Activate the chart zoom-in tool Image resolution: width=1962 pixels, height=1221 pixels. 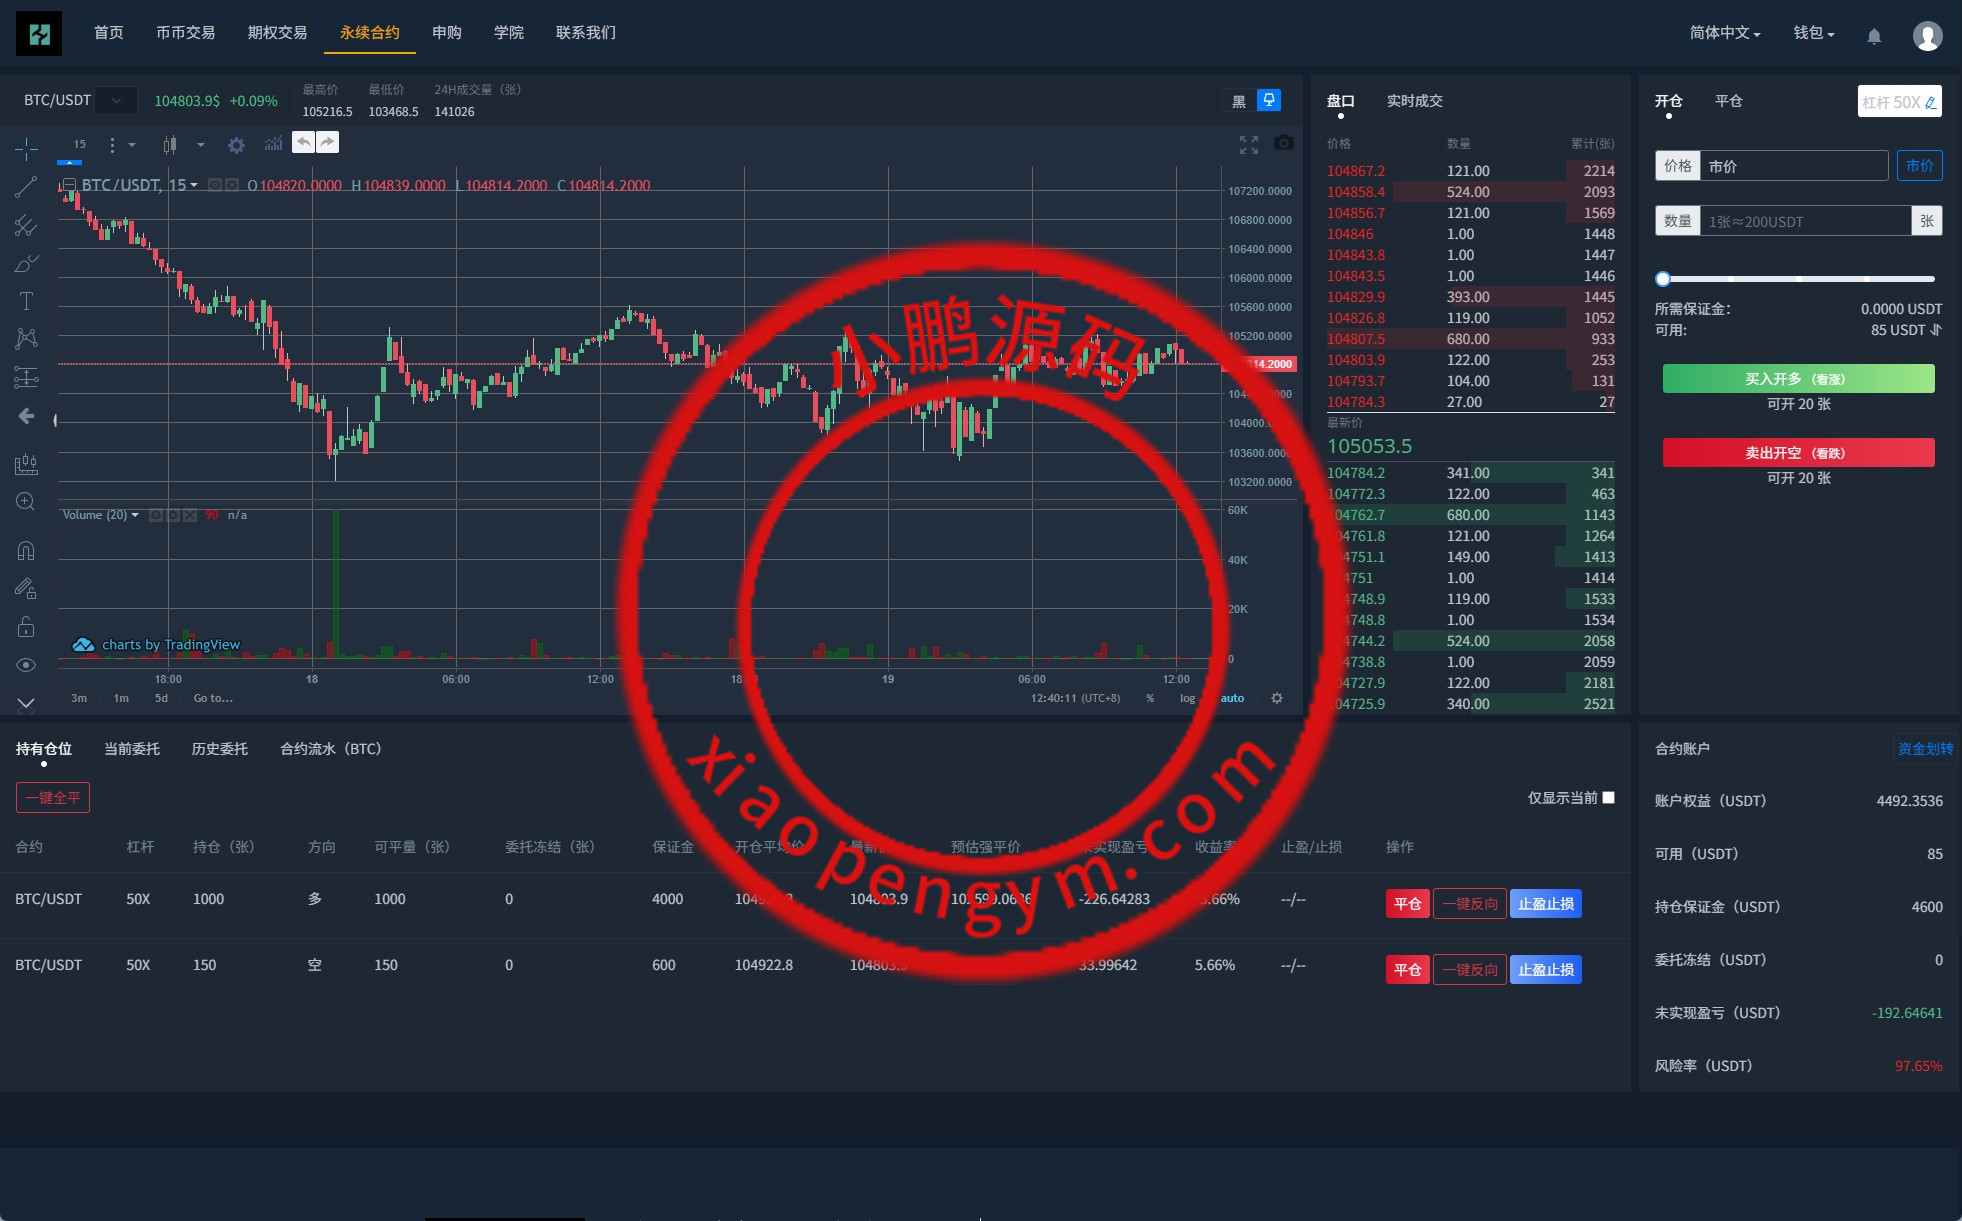point(26,501)
